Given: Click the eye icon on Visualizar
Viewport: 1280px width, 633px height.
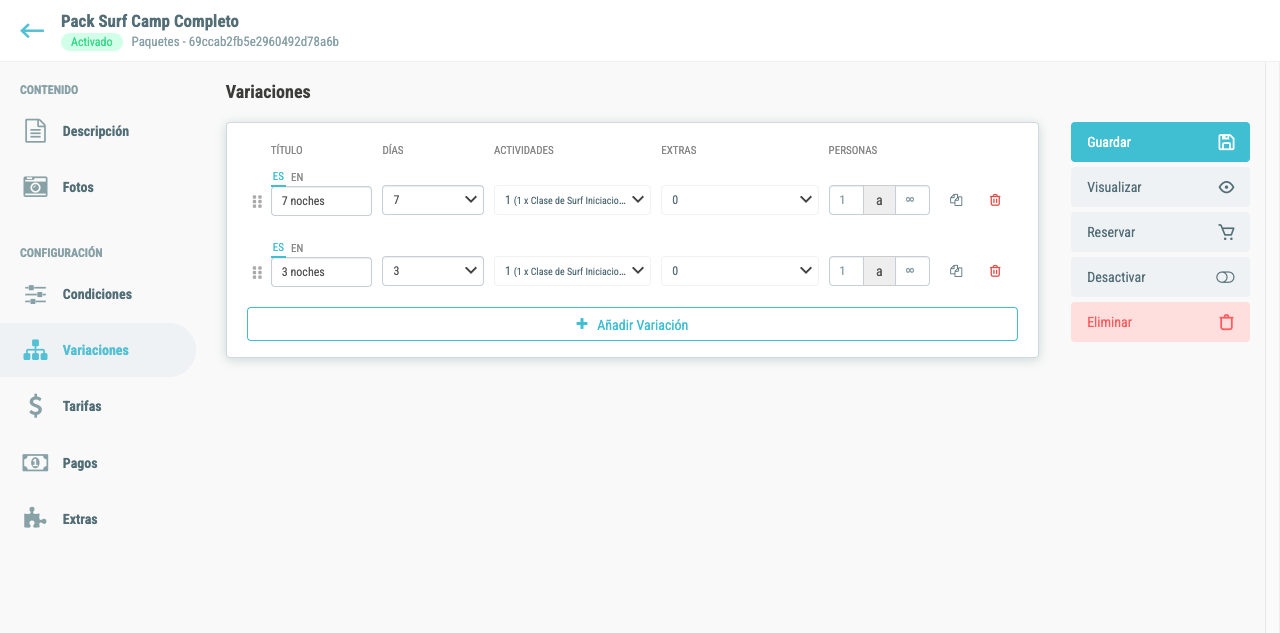Looking at the screenshot, I should click(1226, 187).
